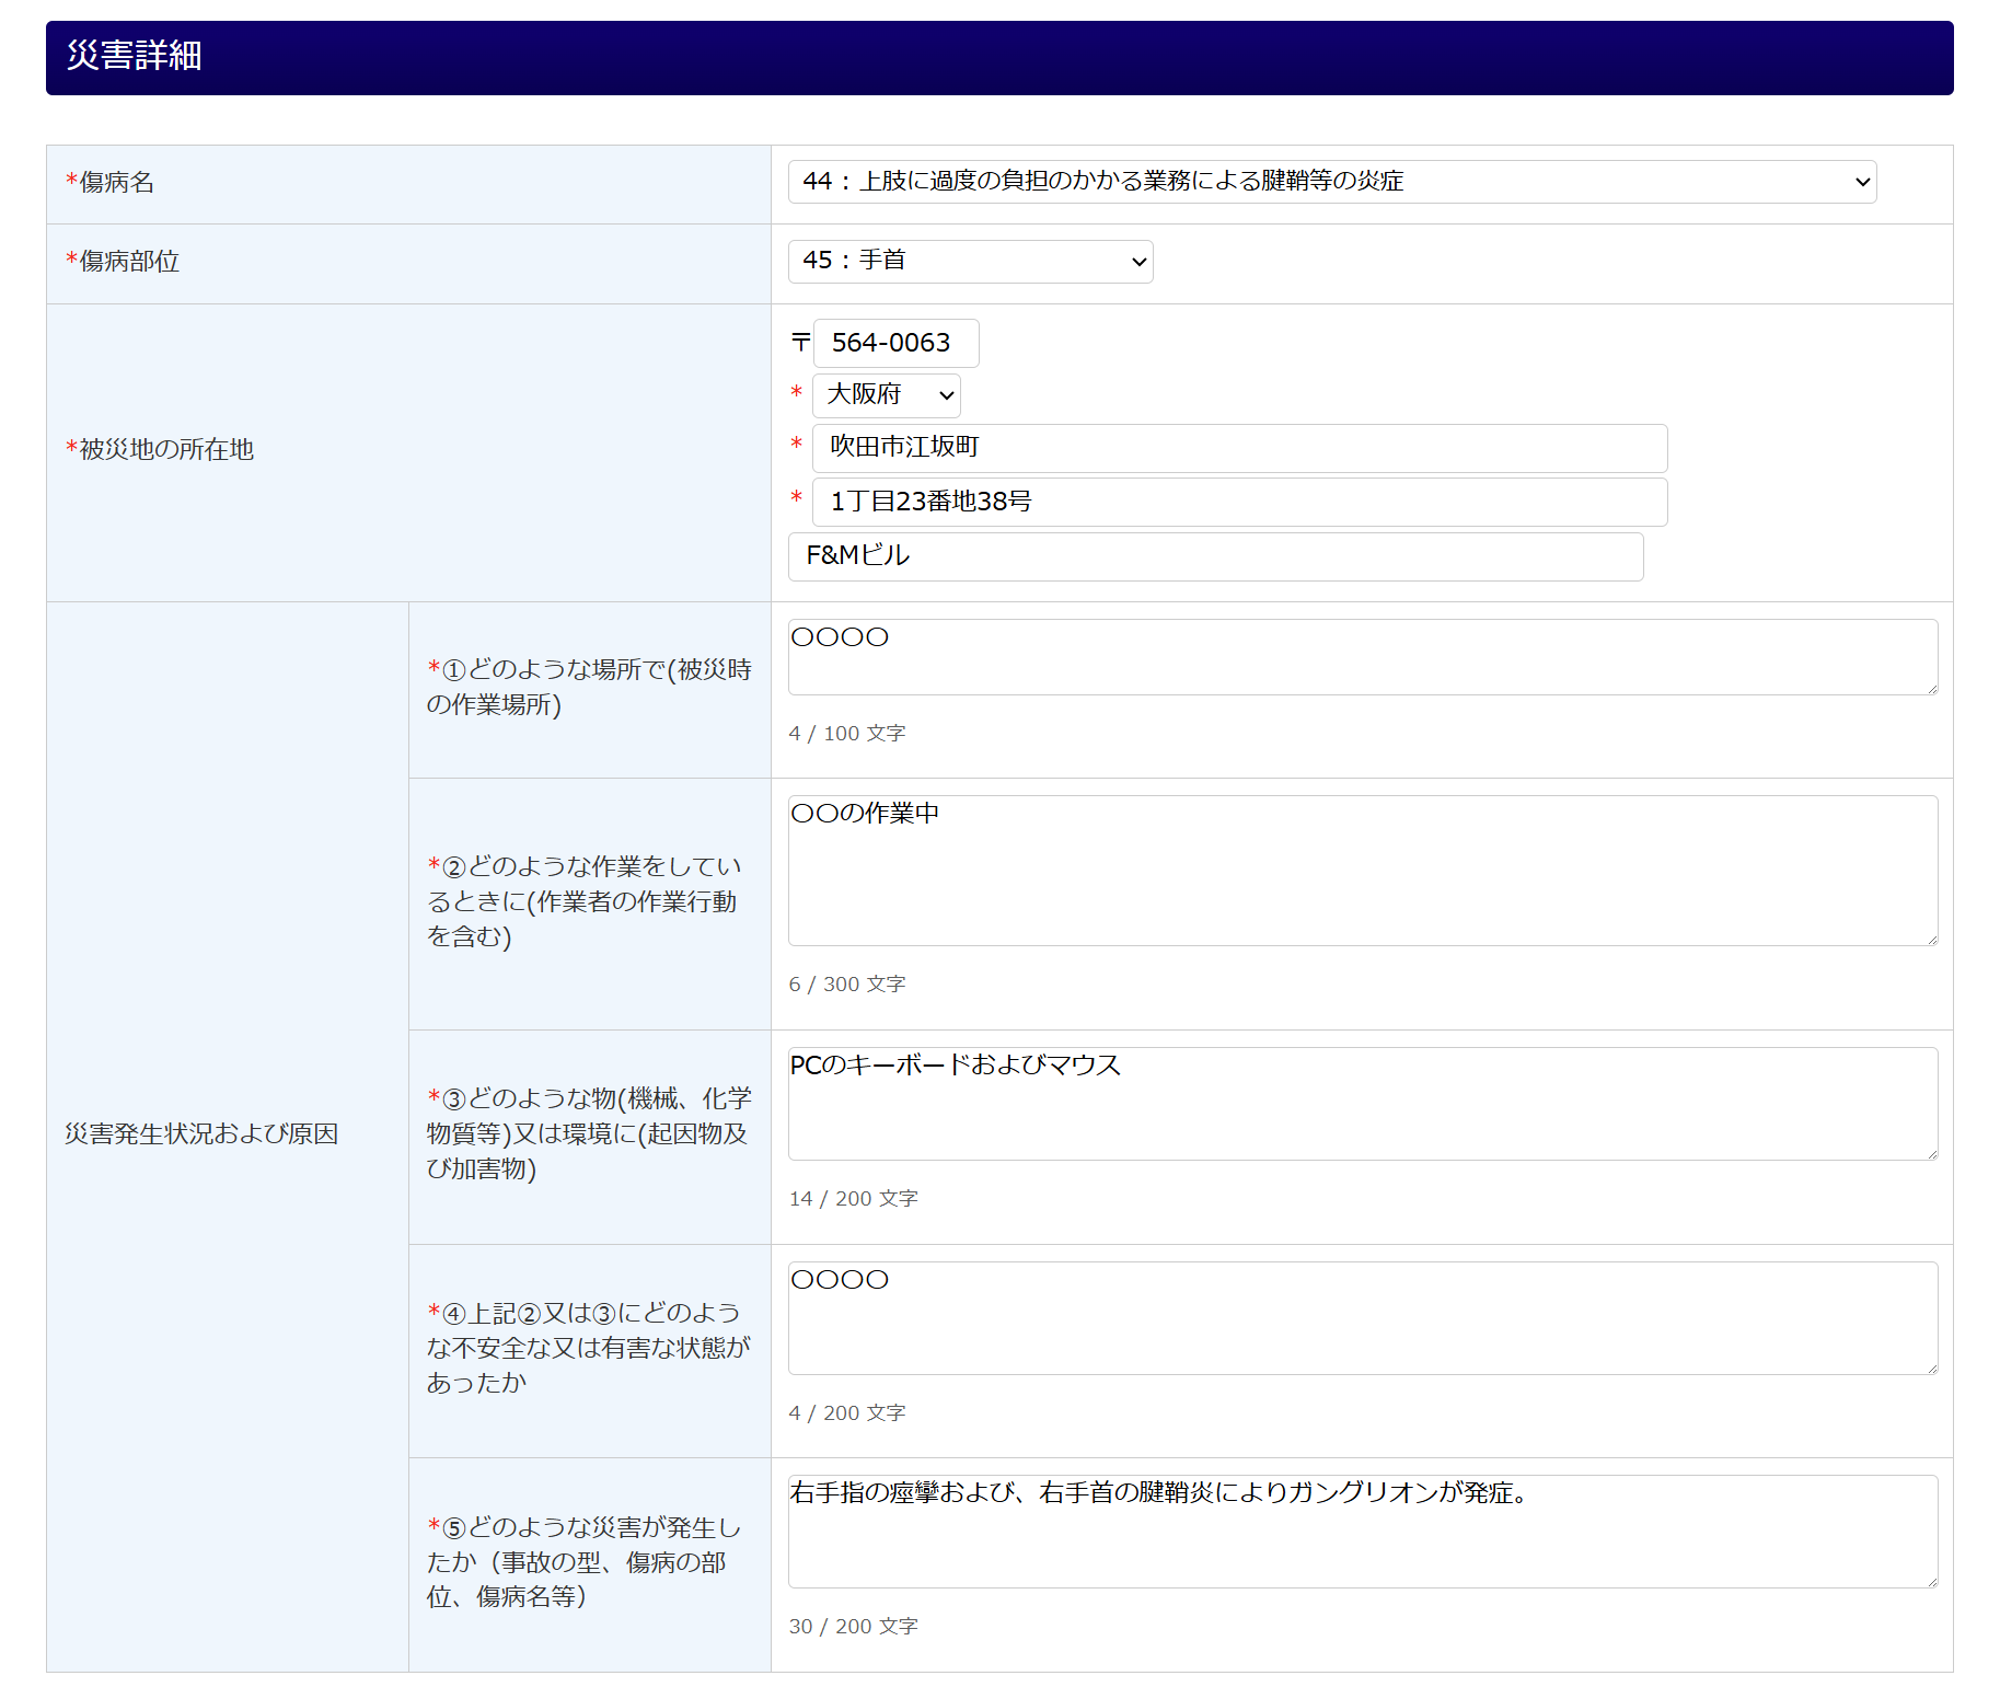Click the 1丁目23番地38号 address field
Image resolution: width=2000 pixels, height=1699 pixels.
pos(1238,501)
